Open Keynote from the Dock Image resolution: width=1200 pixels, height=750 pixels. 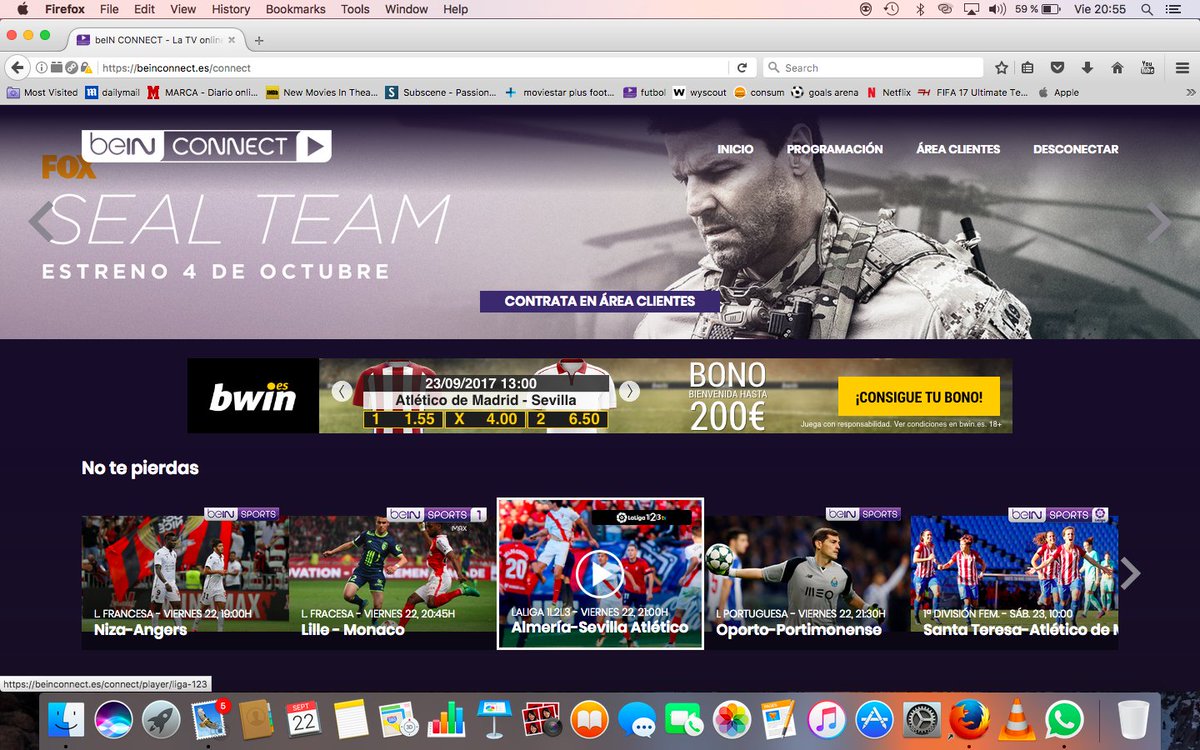coord(494,719)
